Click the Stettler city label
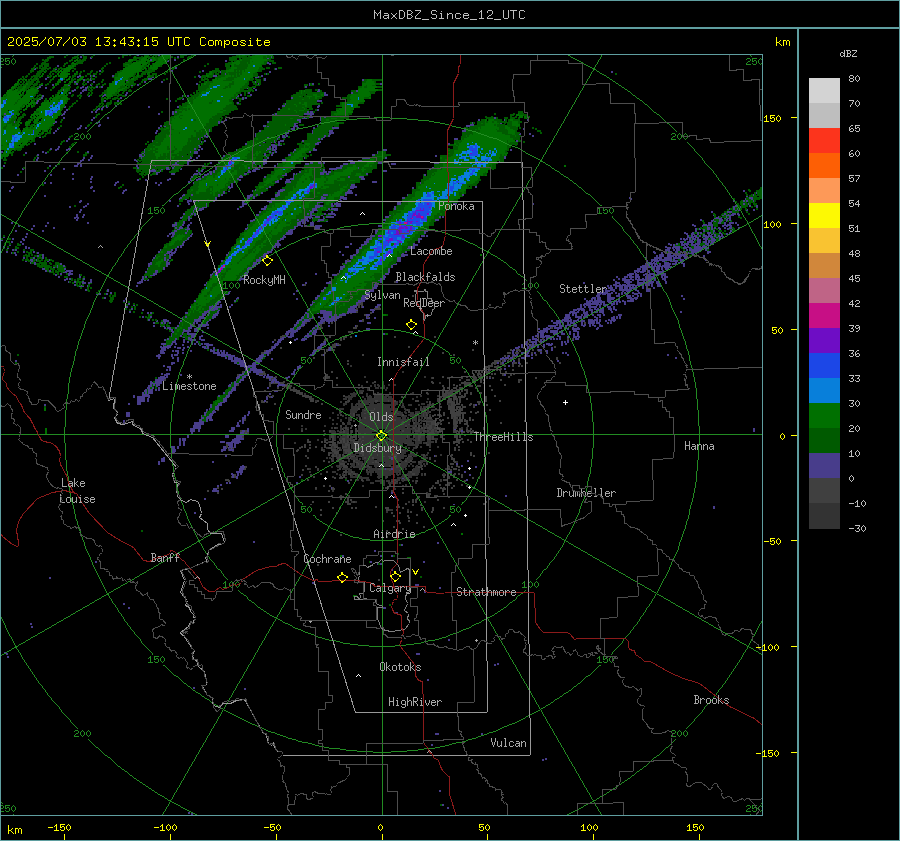This screenshot has width=900, height=841. point(583,289)
